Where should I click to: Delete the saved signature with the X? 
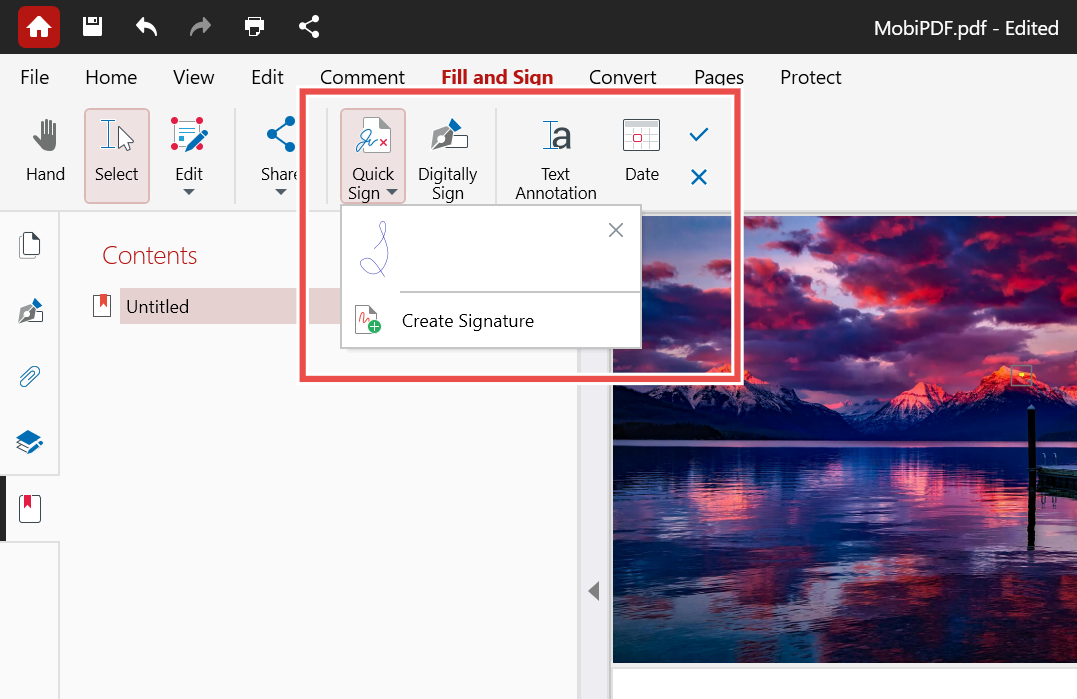click(x=616, y=230)
